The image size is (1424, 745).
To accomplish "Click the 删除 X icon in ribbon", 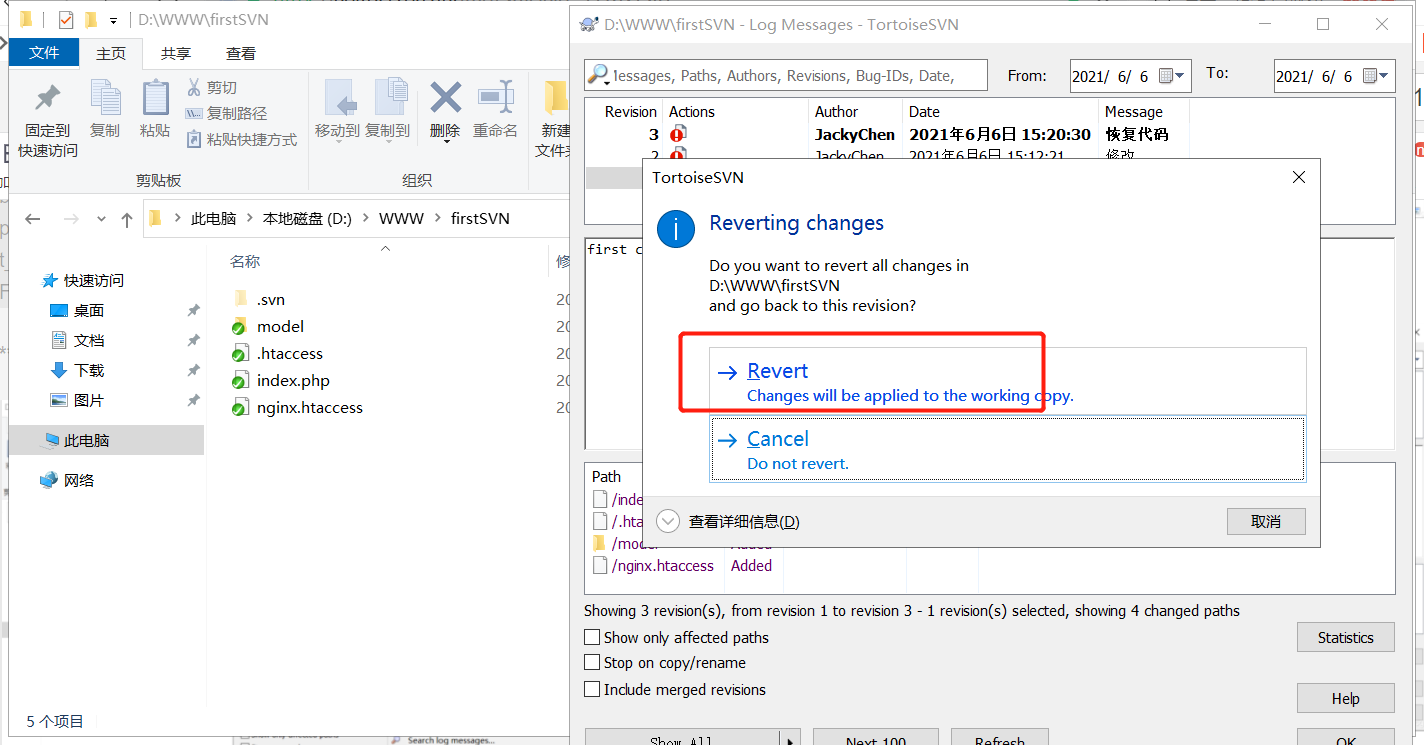I will pyautogui.click(x=445, y=97).
